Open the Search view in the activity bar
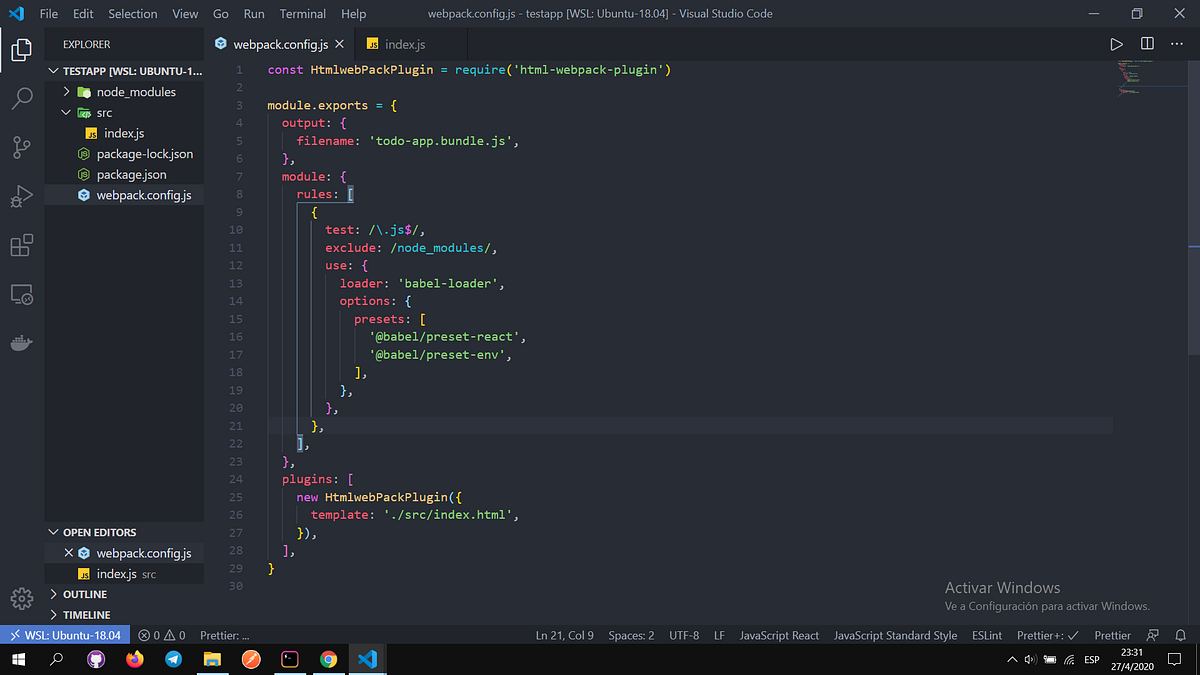 tap(22, 98)
